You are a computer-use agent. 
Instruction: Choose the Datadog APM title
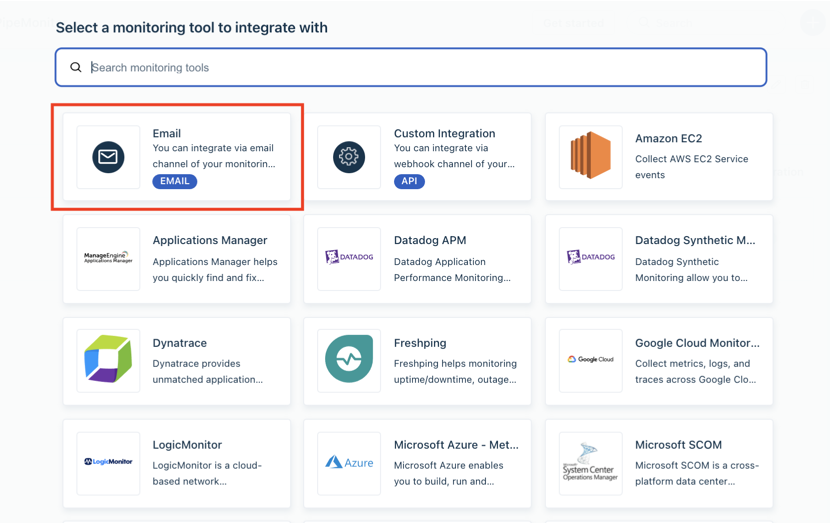[x=430, y=241]
